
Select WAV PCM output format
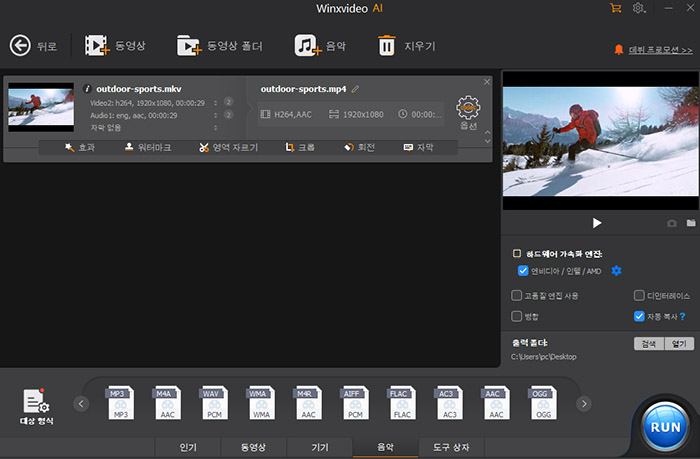coord(214,403)
